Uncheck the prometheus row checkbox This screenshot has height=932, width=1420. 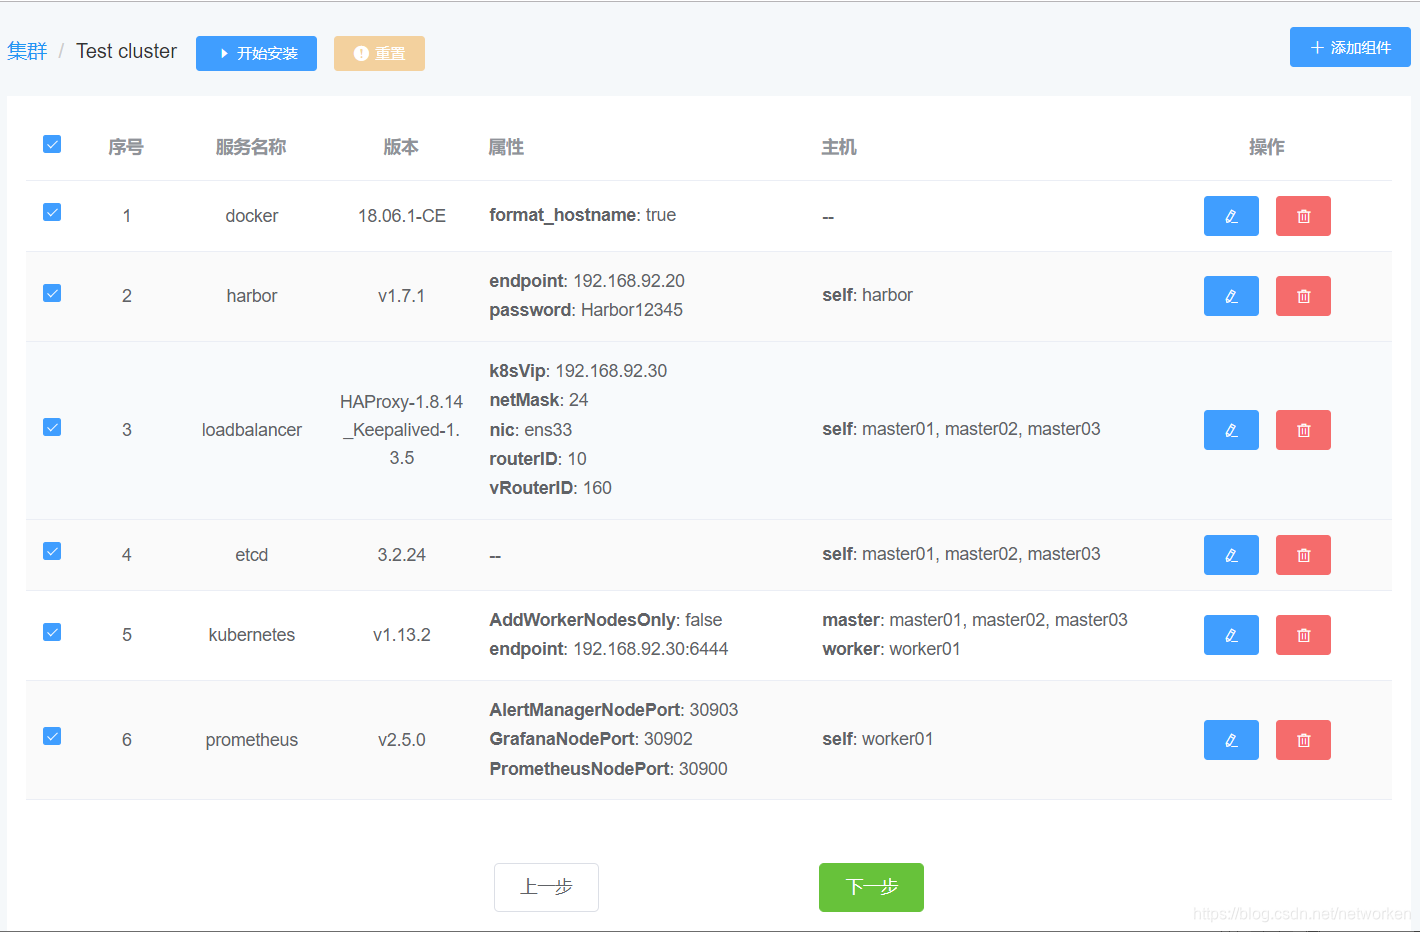tap(52, 736)
